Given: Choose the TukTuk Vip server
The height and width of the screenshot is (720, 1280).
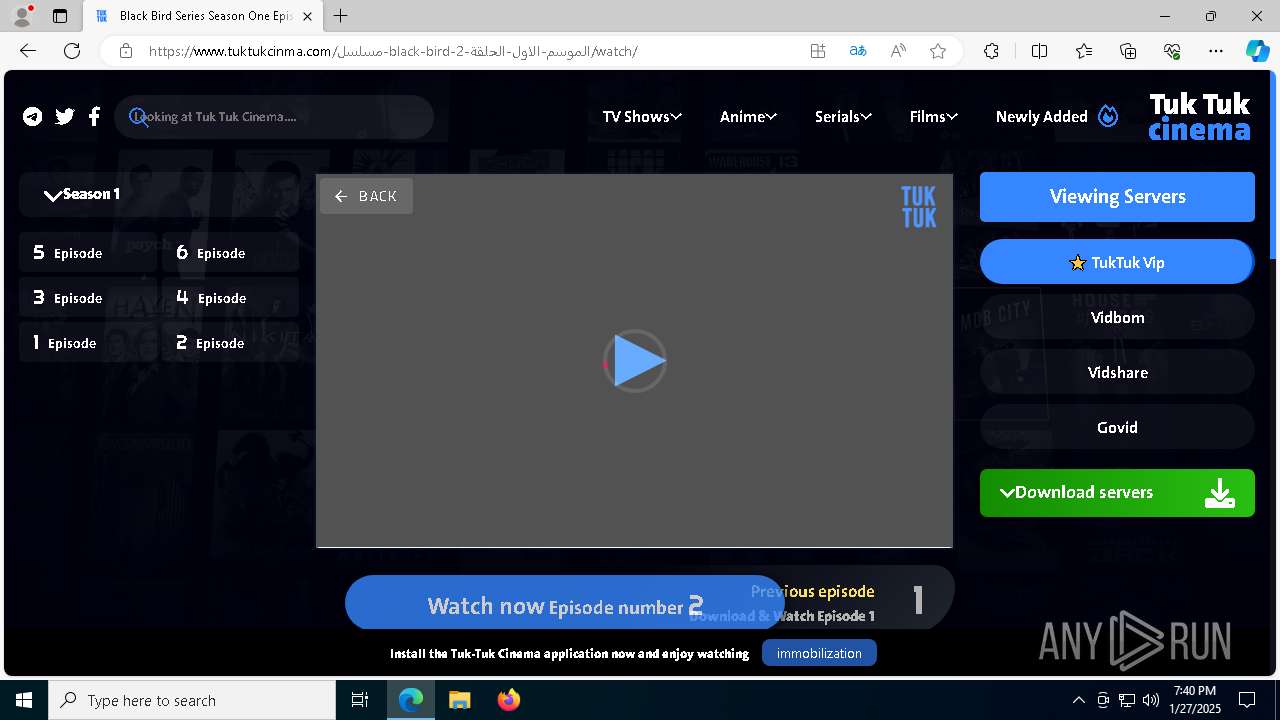Looking at the screenshot, I should pos(1117,262).
